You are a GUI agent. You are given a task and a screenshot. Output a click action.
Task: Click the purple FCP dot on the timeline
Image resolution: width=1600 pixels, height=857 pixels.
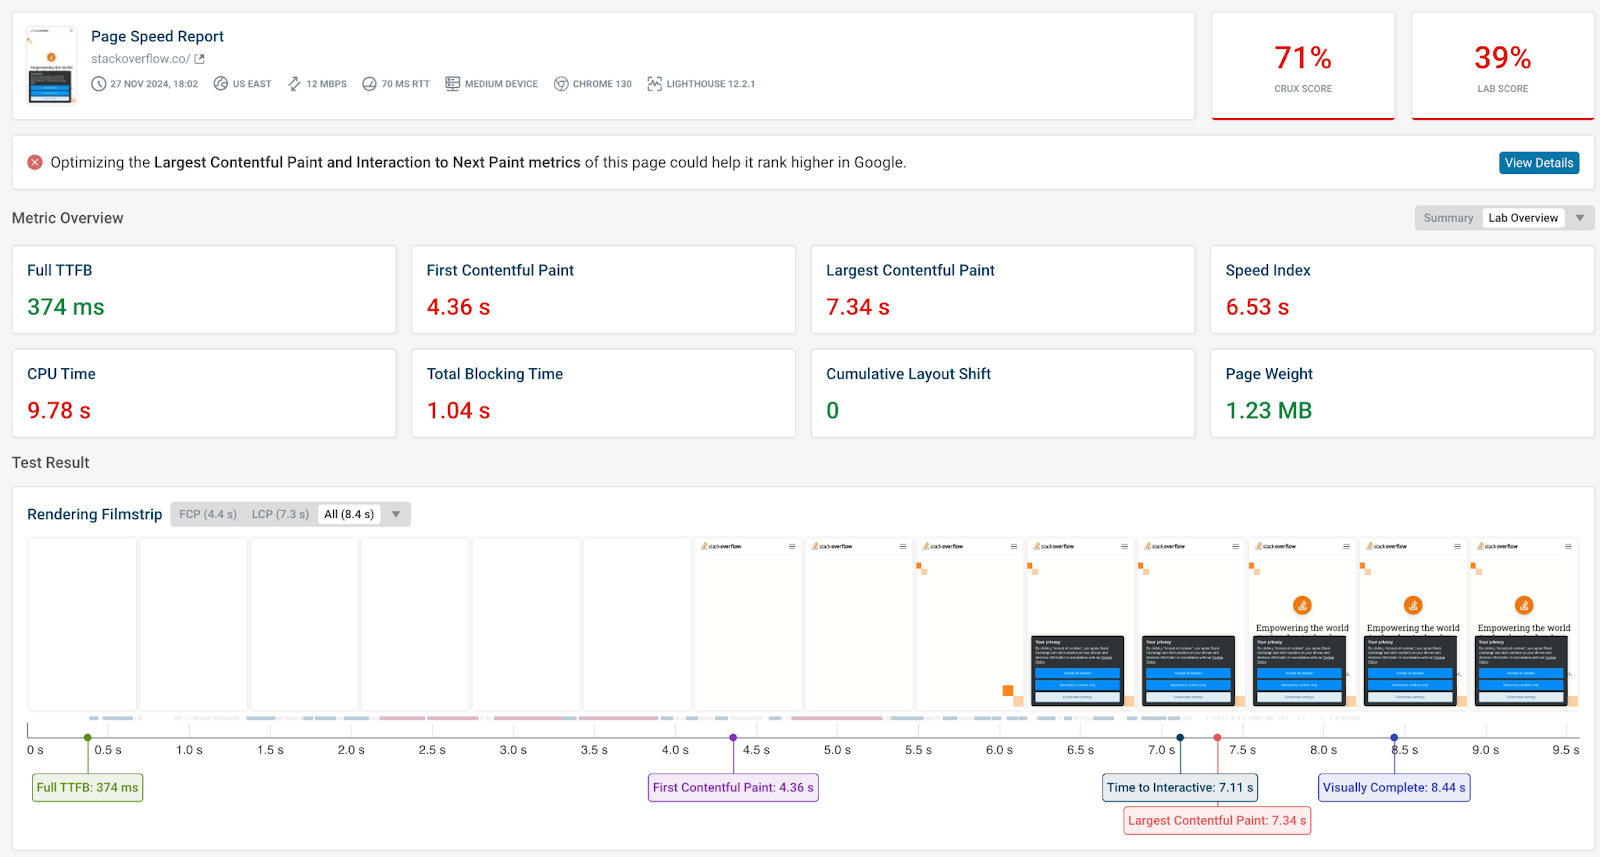point(733,738)
